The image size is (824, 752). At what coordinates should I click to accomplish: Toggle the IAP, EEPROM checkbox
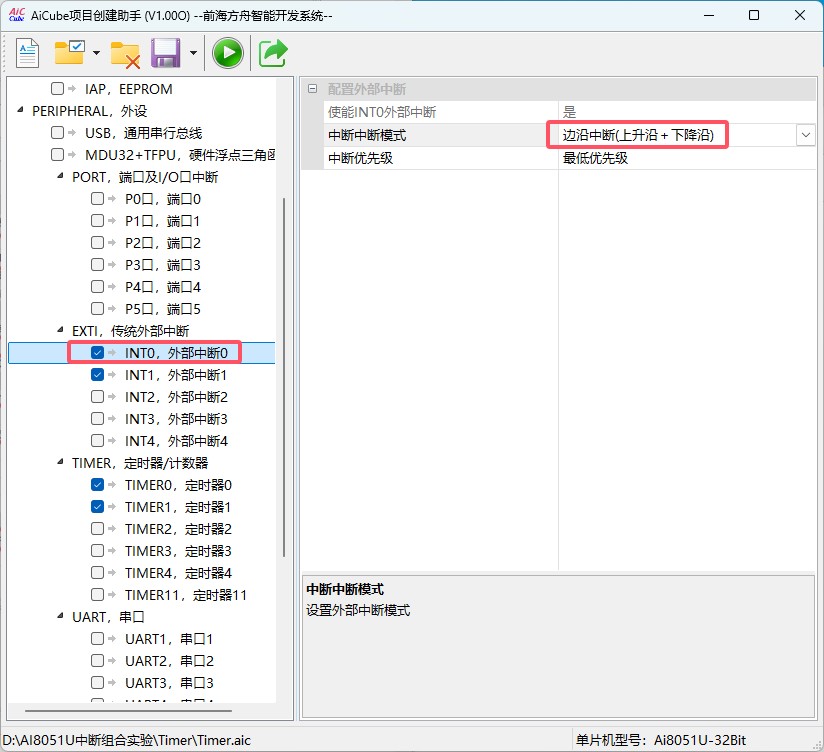click(57, 88)
